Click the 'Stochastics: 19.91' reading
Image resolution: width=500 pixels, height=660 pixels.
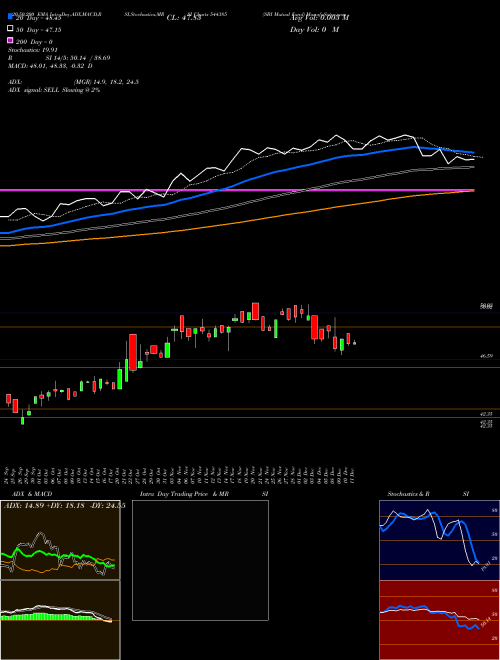pos(32,50)
